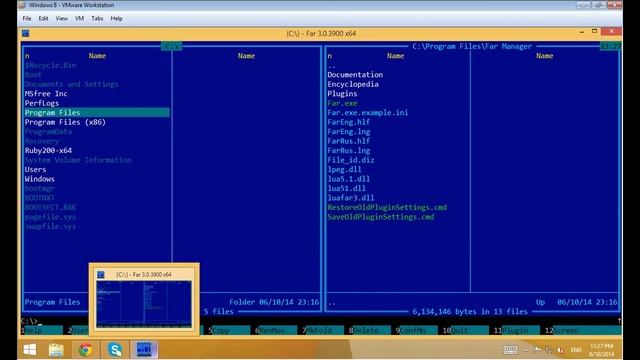Select RestoreOldPluginSettings.cmd file
Screen dimensions: 640x360
tap(387, 207)
